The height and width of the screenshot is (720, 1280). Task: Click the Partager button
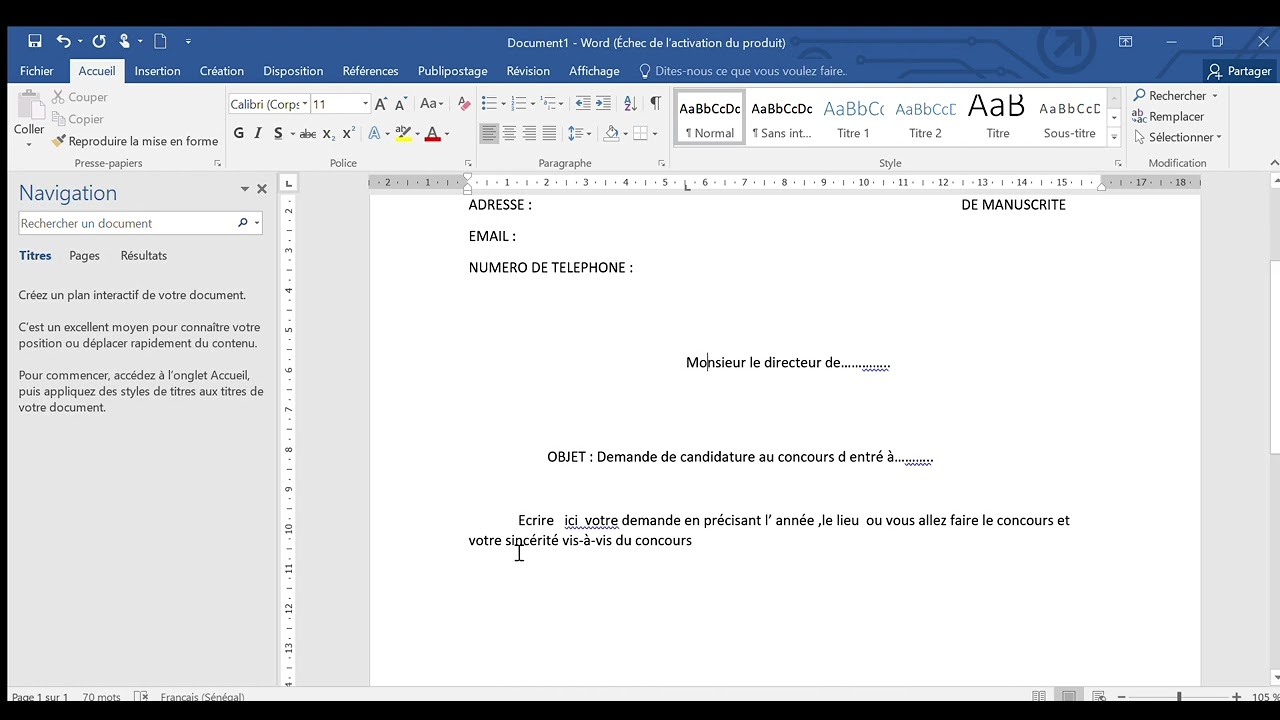(x=1239, y=71)
